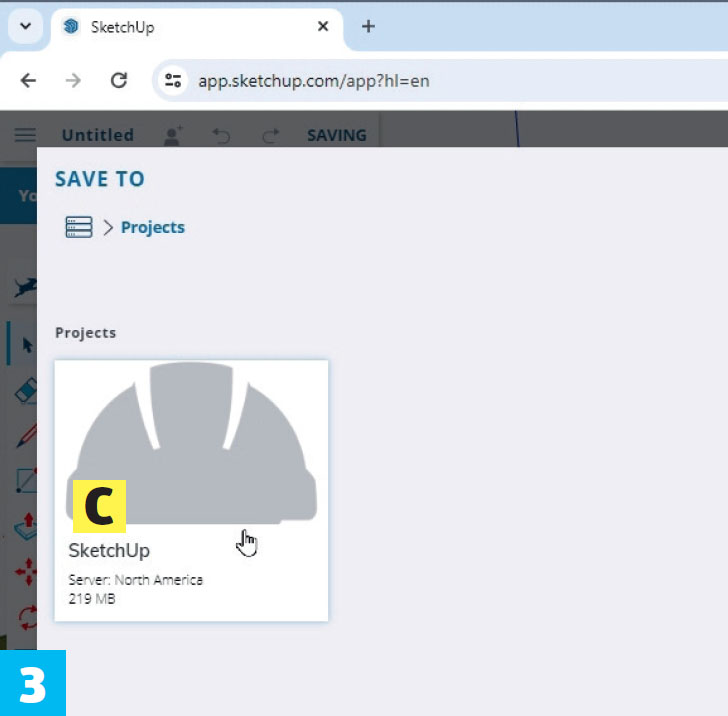Screen dimensions: 728x716
Task: Open the SketchUp project card
Action: pyautogui.click(x=191, y=490)
